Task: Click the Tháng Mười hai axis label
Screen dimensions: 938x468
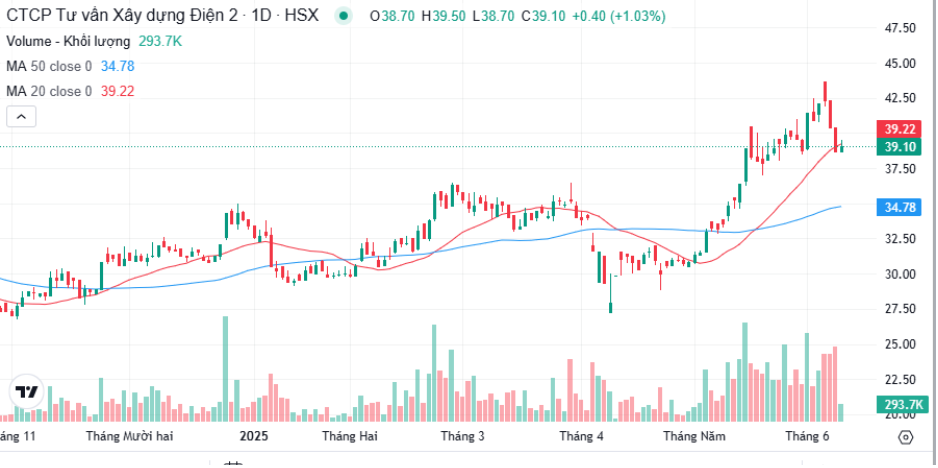Action: pos(130,436)
